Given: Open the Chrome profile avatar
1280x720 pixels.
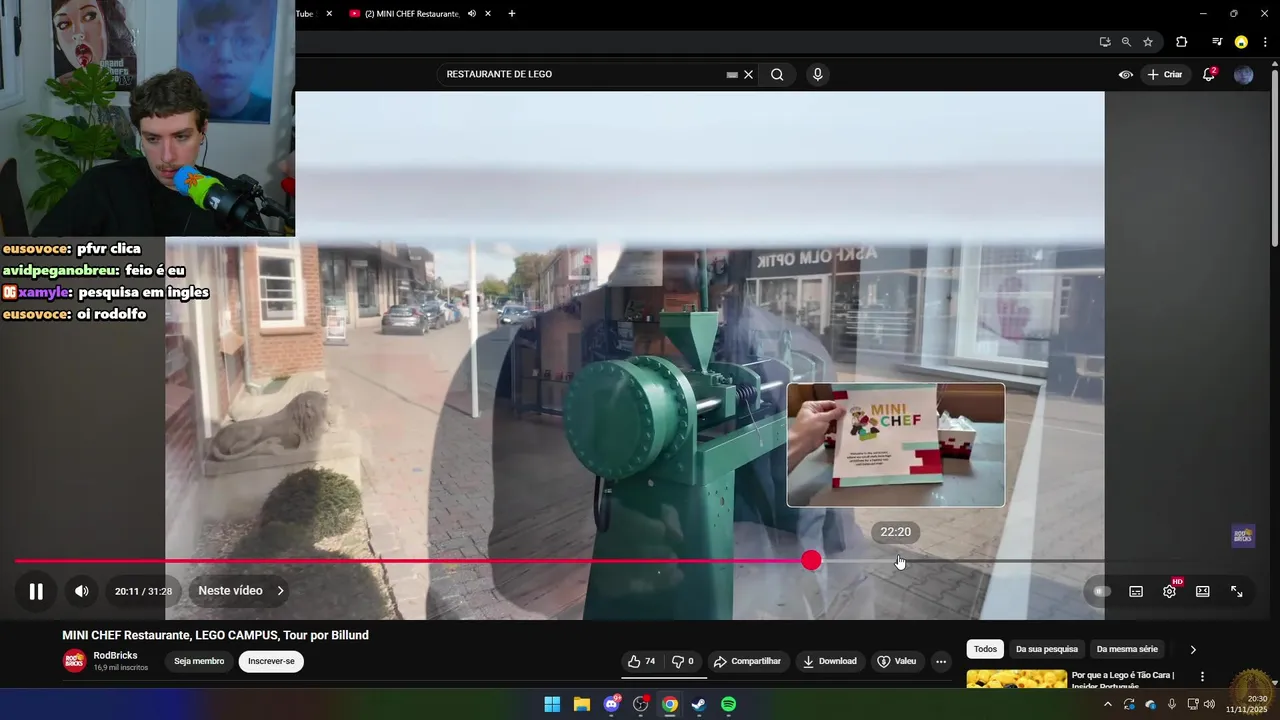Looking at the screenshot, I should (1241, 42).
